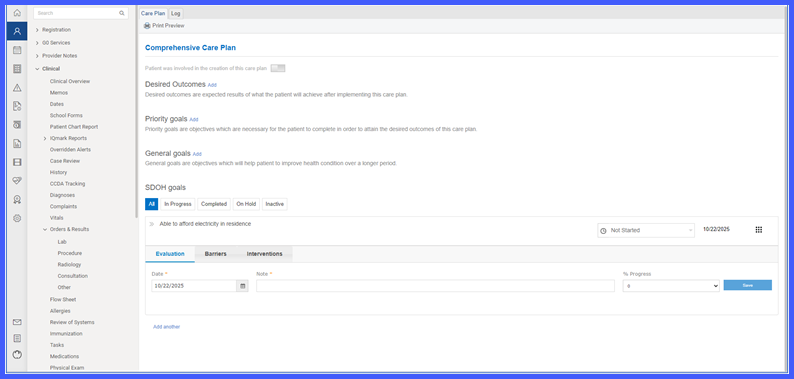Screen dimensions: 794x379
Task: Select the patient person icon
Action: [17, 31]
